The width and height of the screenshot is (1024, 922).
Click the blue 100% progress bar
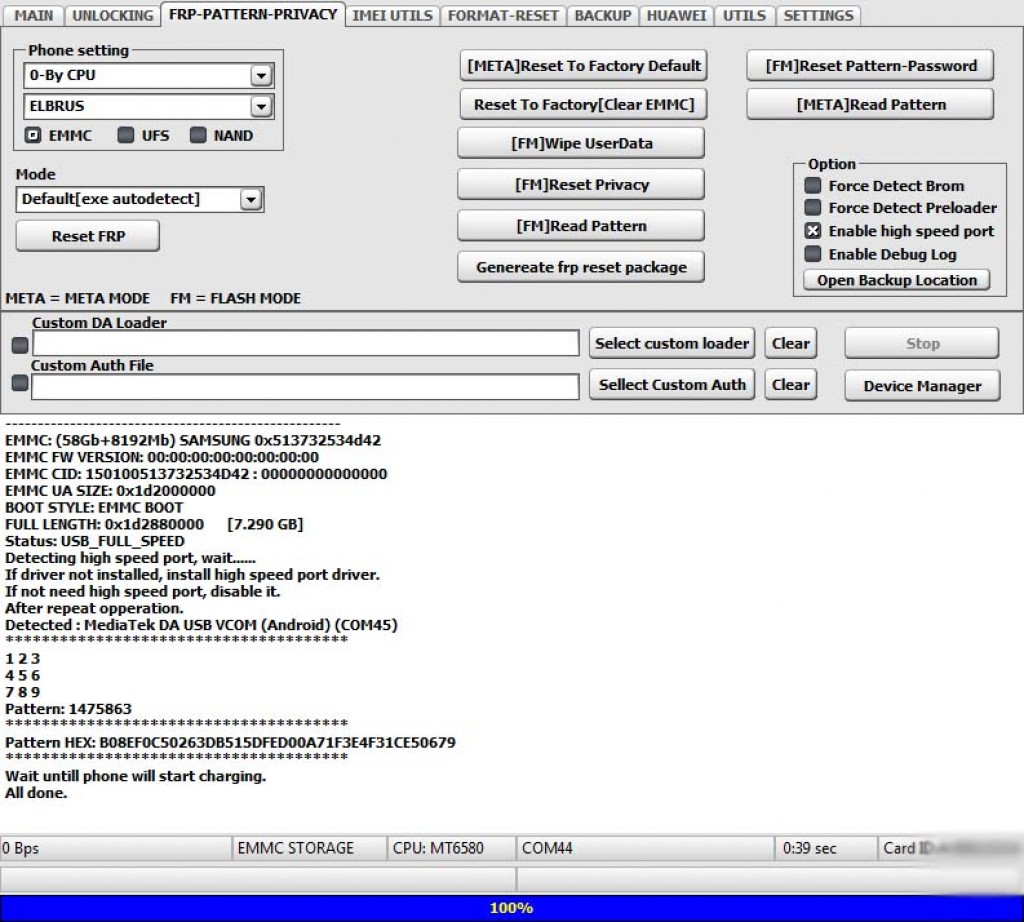tap(511, 908)
